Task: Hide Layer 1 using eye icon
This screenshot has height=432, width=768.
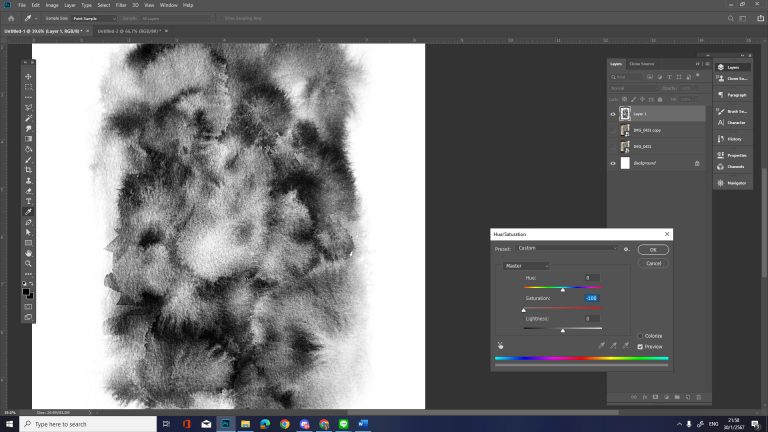Action: pyautogui.click(x=613, y=114)
